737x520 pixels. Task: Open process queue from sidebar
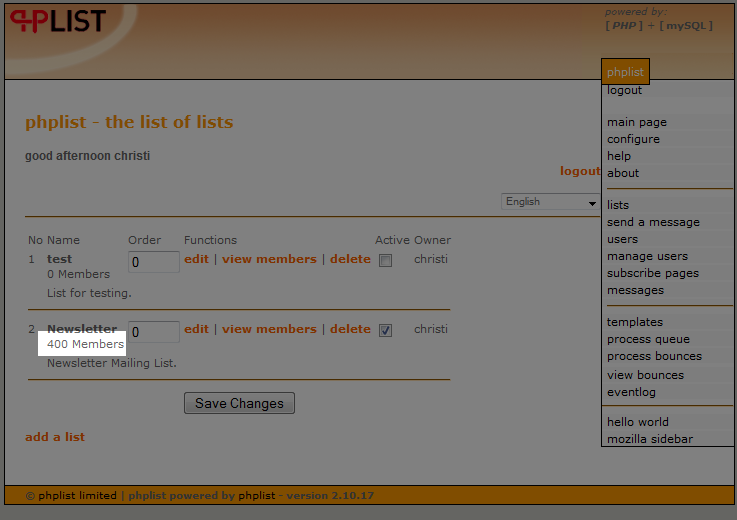(x=647, y=339)
